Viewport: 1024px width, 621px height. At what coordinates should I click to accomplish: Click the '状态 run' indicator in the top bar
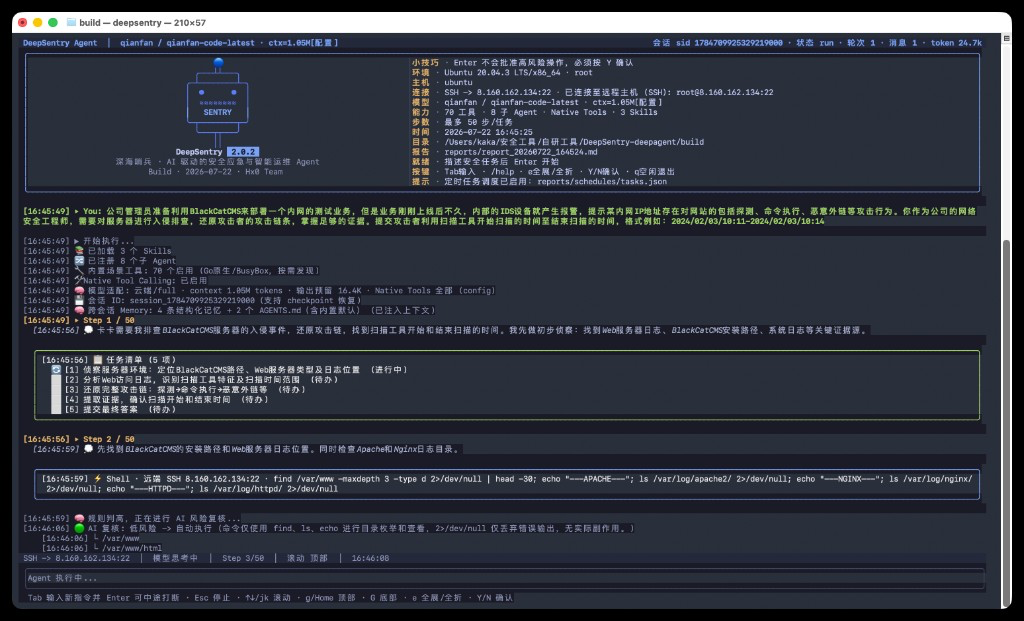click(x=814, y=43)
